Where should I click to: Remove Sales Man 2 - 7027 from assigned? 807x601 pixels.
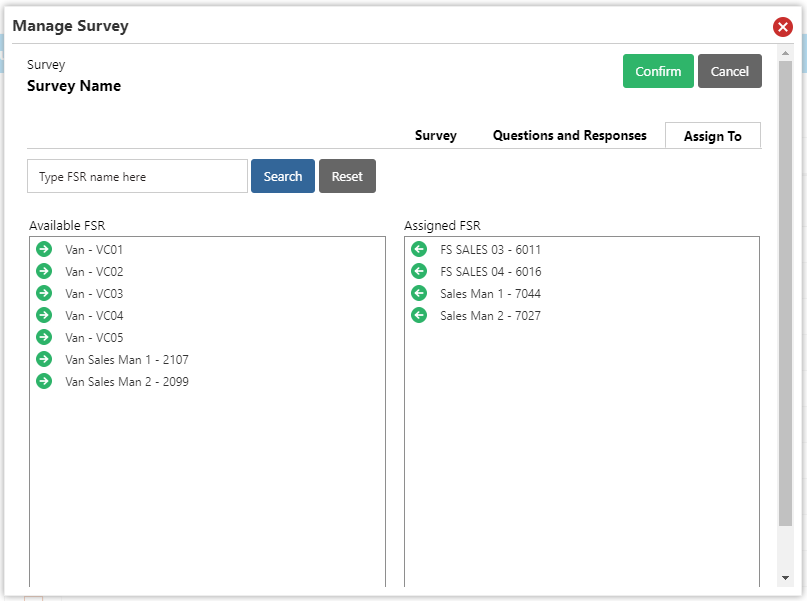(x=419, y=315)
